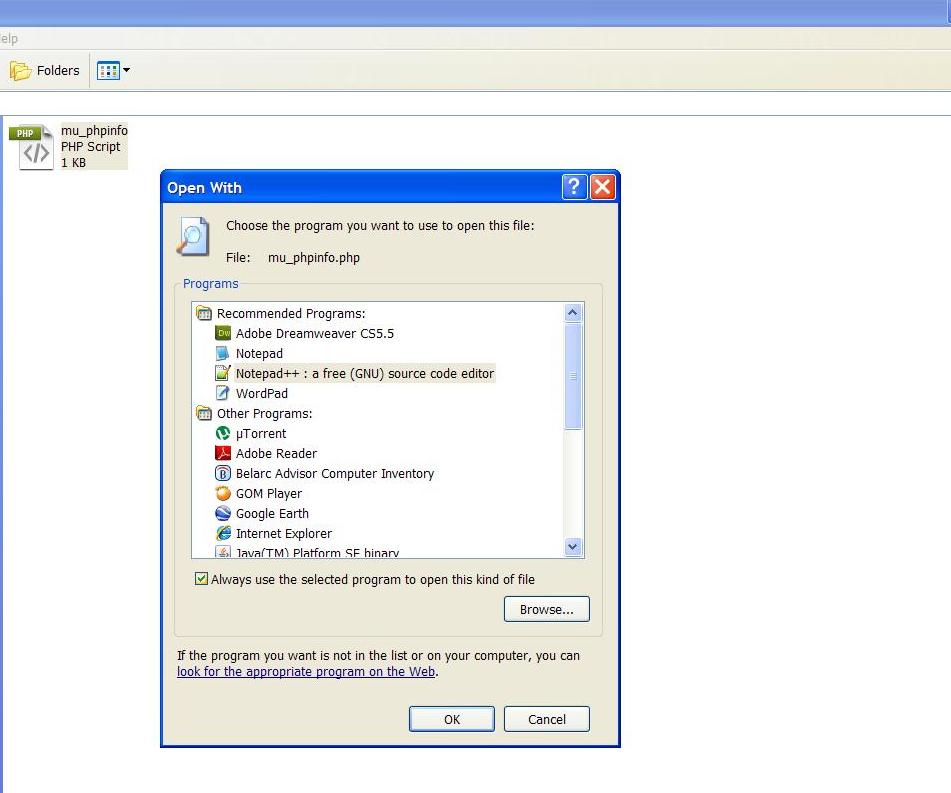Toggle always use the selected program checkbox

pyautogui.click(x=201, y=579)
